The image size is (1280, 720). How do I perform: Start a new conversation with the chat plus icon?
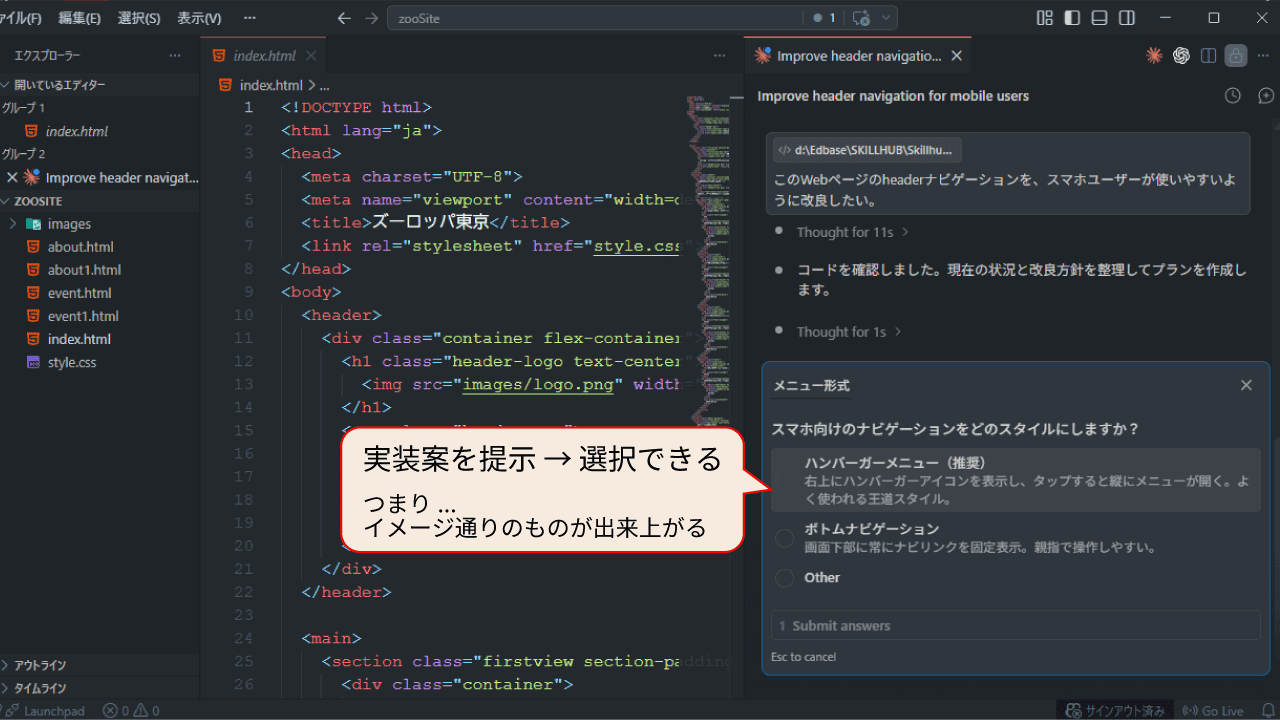1265,96
